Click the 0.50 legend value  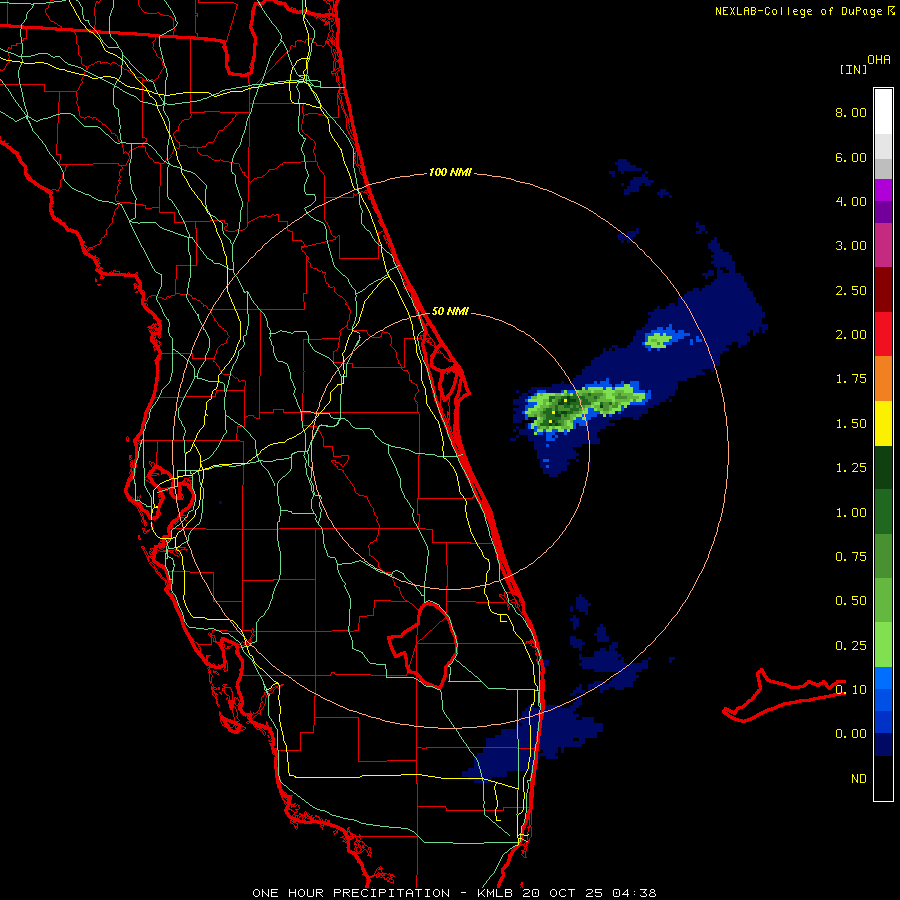(851, 601)
